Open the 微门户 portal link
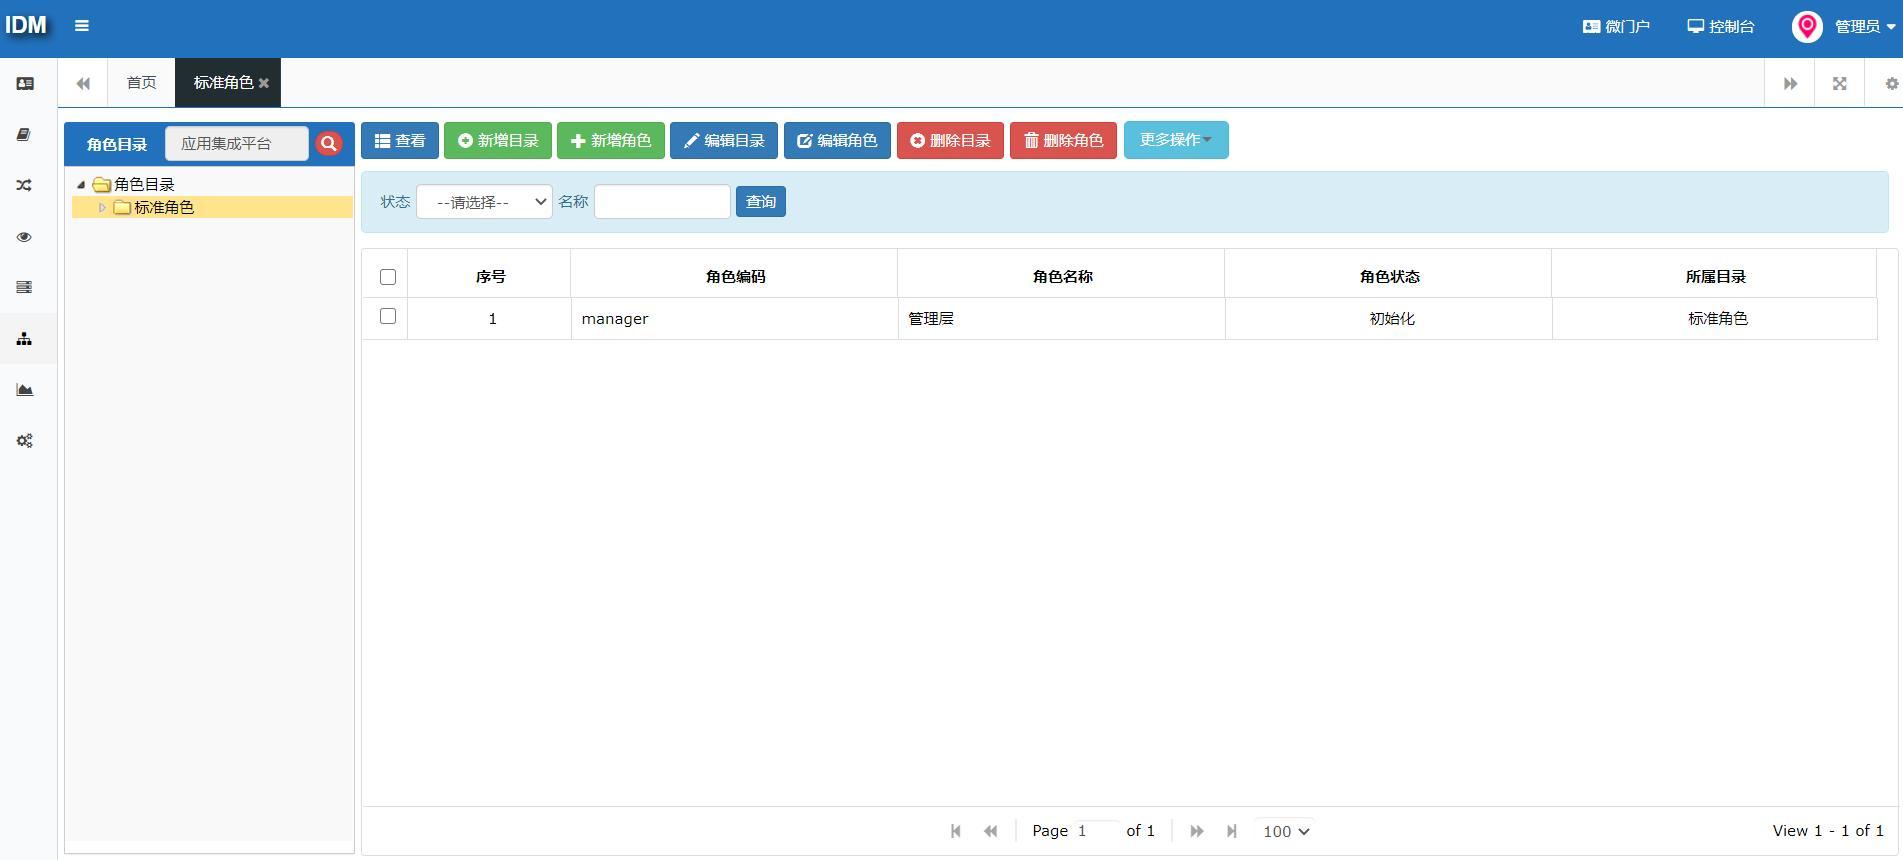The image size is (1903, 860). pyautogui.click(x=1616, y=27)
